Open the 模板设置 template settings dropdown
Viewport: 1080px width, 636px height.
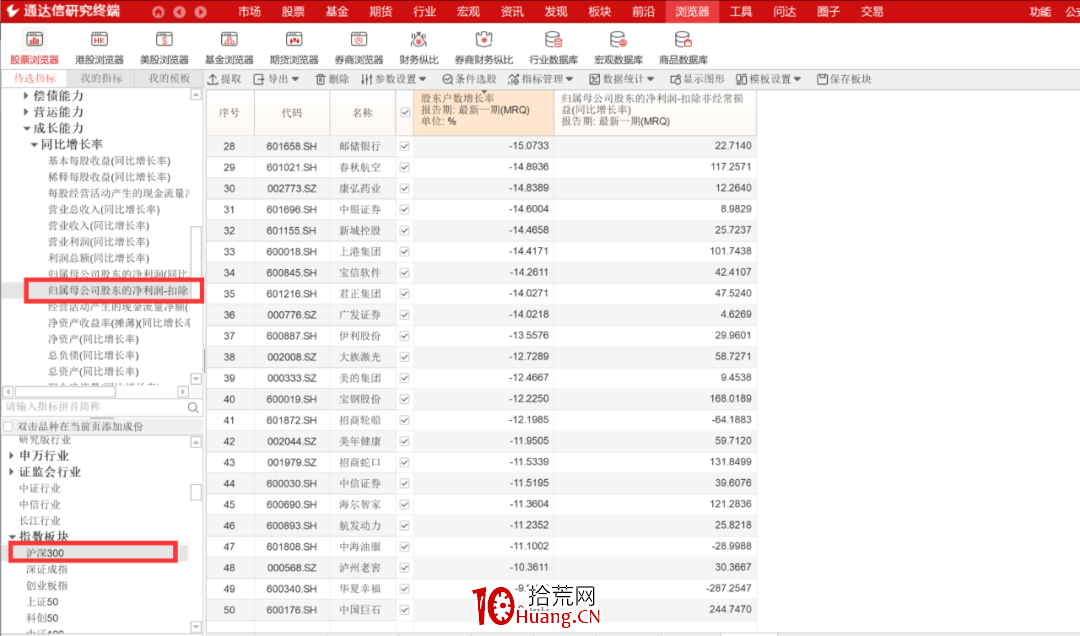click(x=769, y=79)
